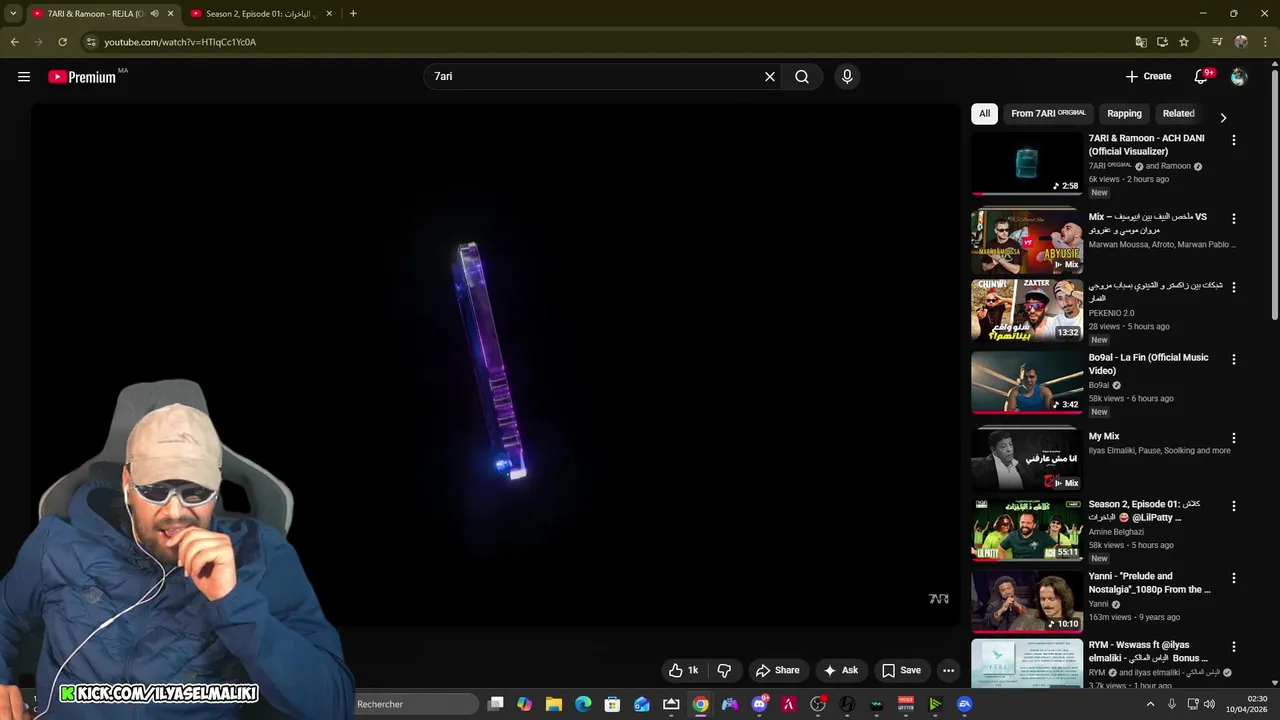1280x720 pixels.
Task: Open YouTube notifications bell
Action: coord(1201,77)
